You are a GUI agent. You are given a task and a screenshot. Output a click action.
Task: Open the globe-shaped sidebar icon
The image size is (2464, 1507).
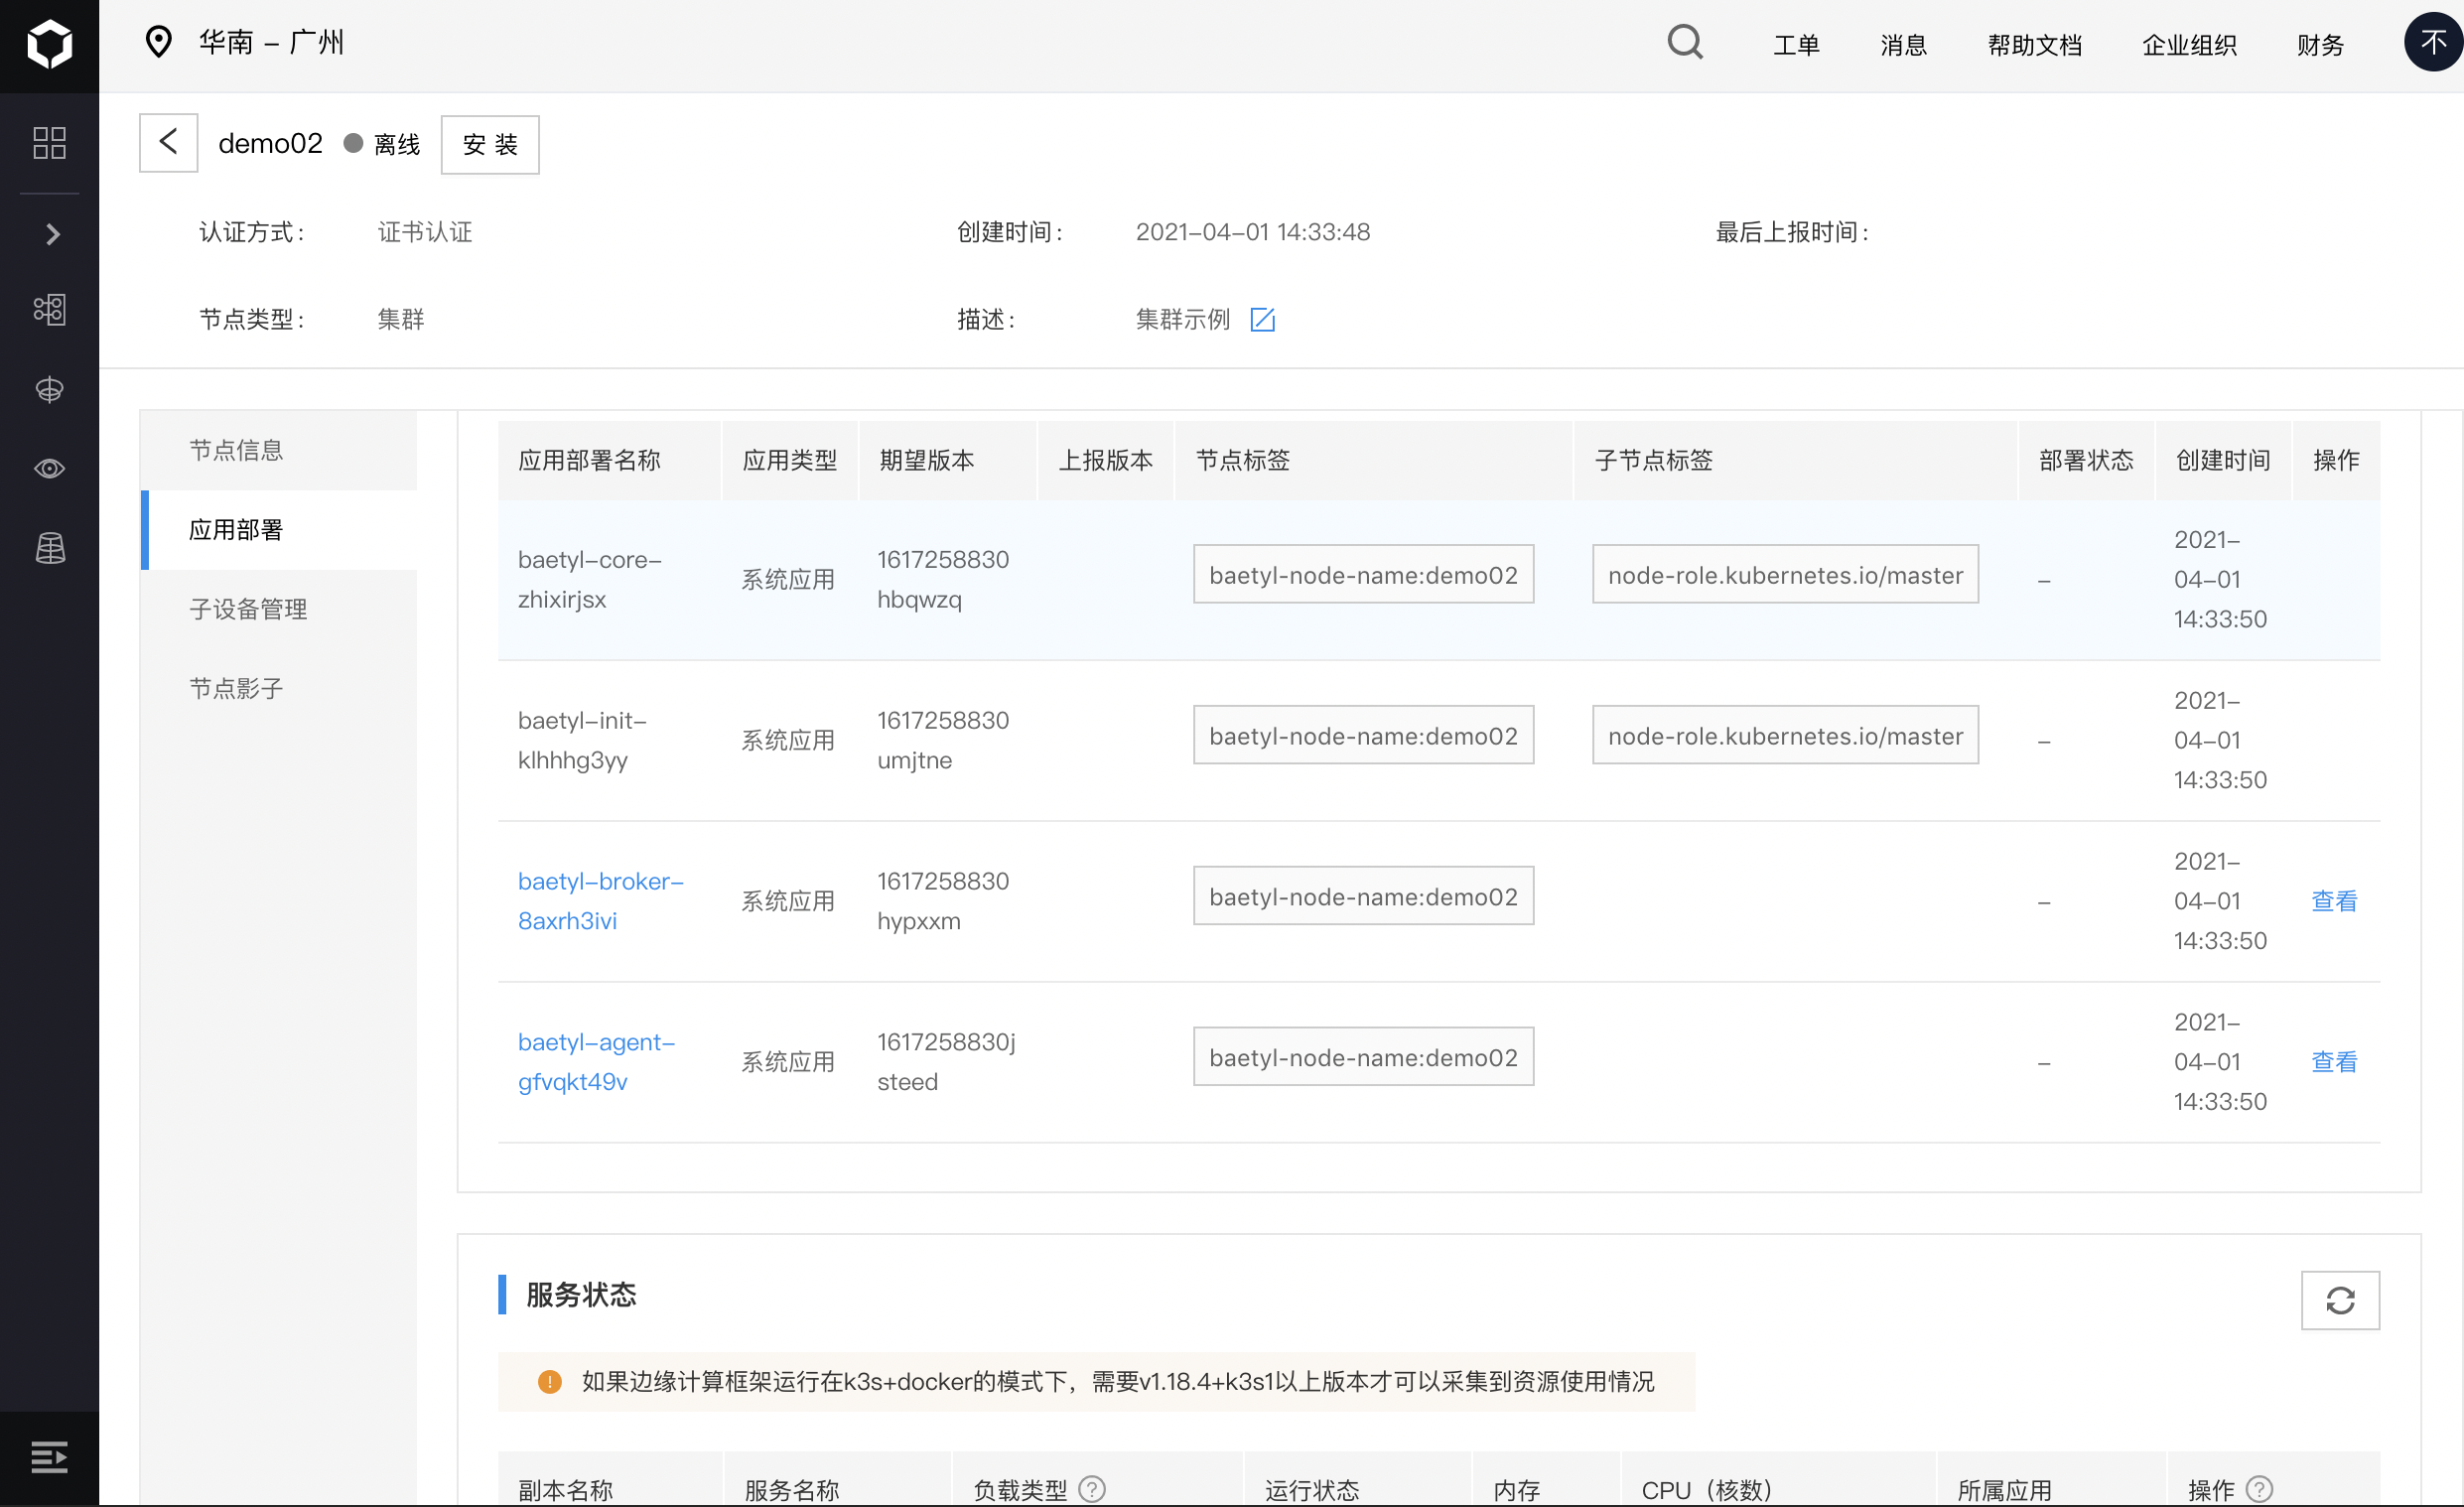(49, 389)
